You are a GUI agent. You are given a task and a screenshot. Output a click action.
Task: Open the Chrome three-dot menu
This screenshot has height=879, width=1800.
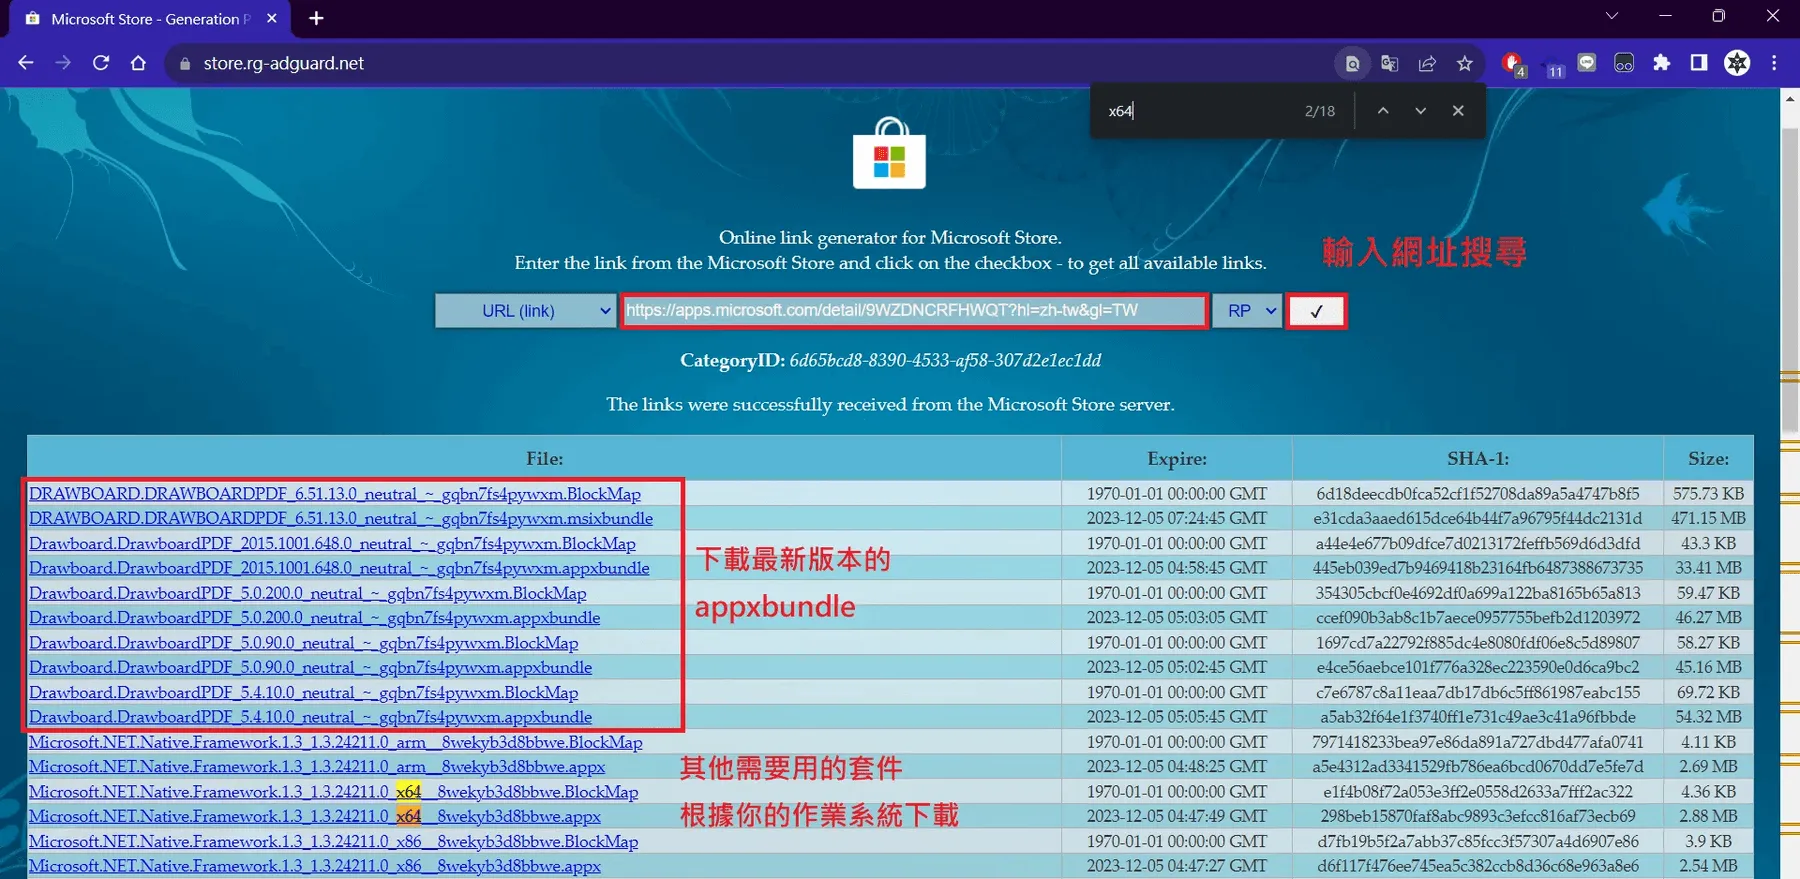[x=1774, y=63]
